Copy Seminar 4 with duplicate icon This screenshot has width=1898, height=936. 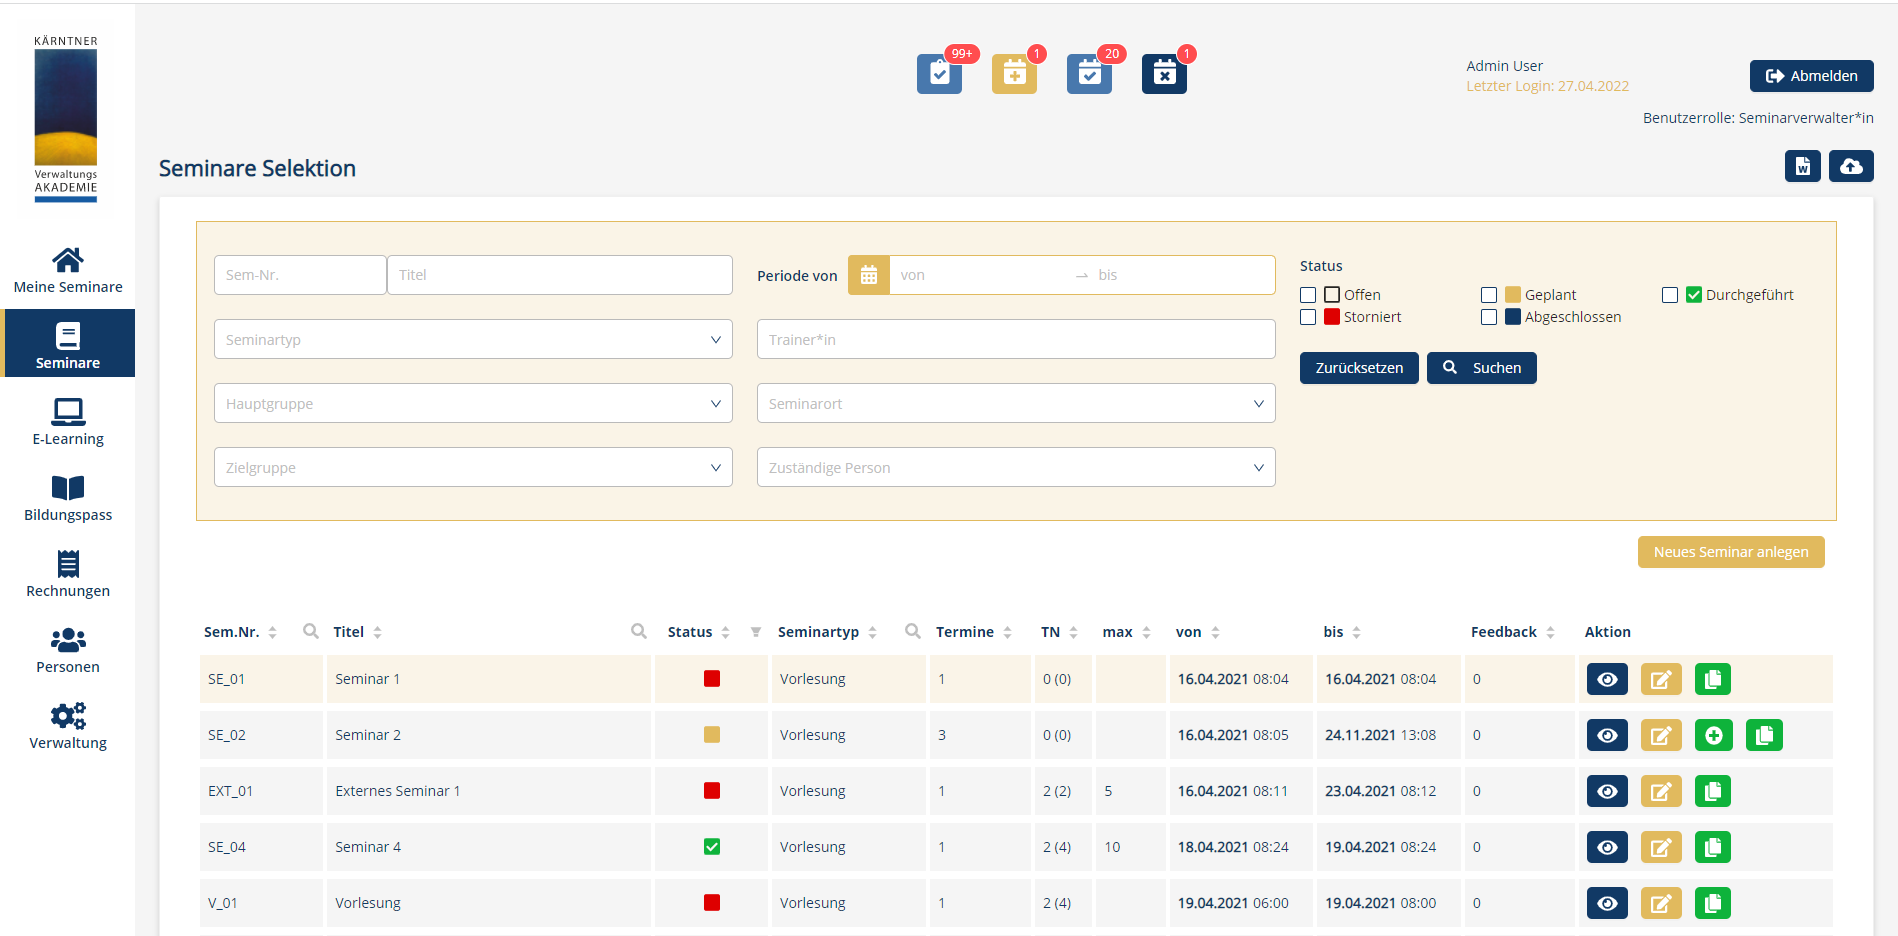pyautogui.click(x=1712, y=847)
